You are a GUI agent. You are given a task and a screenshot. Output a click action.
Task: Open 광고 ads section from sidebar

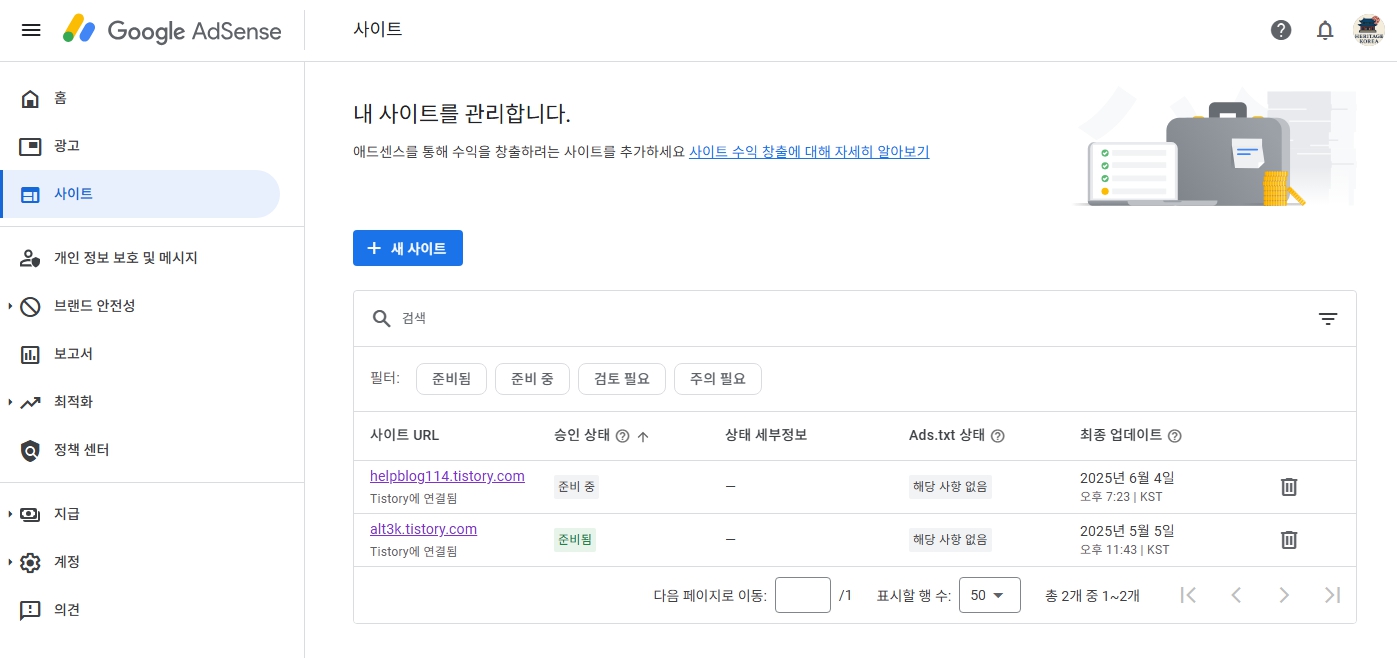(66, 146)
